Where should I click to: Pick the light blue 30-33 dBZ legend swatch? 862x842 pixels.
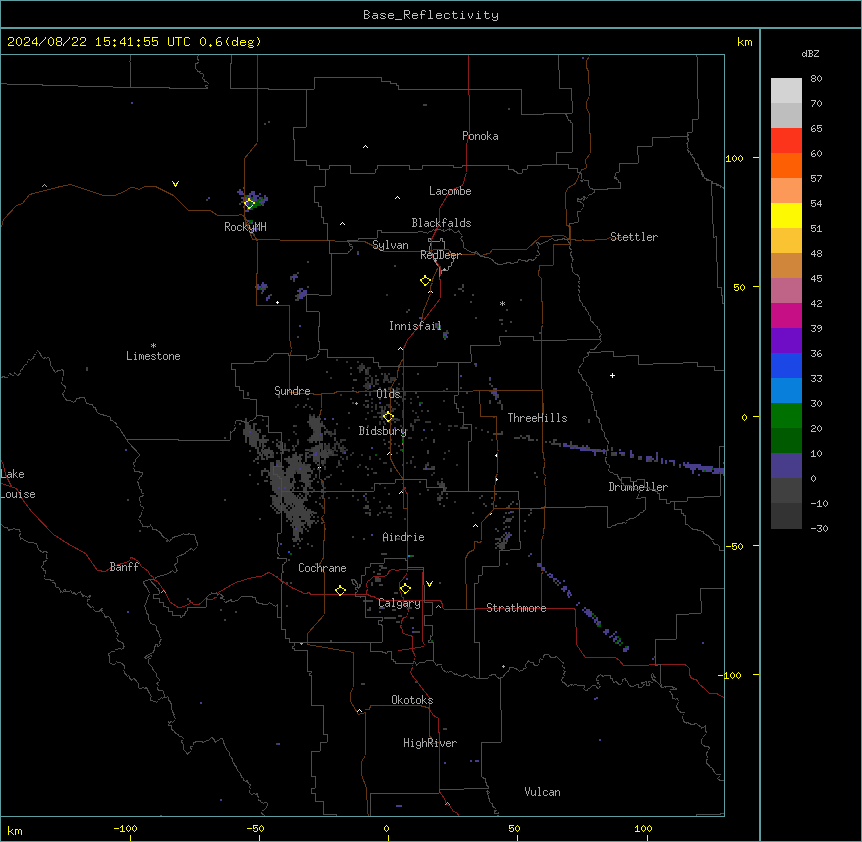[x=786, y=391]
